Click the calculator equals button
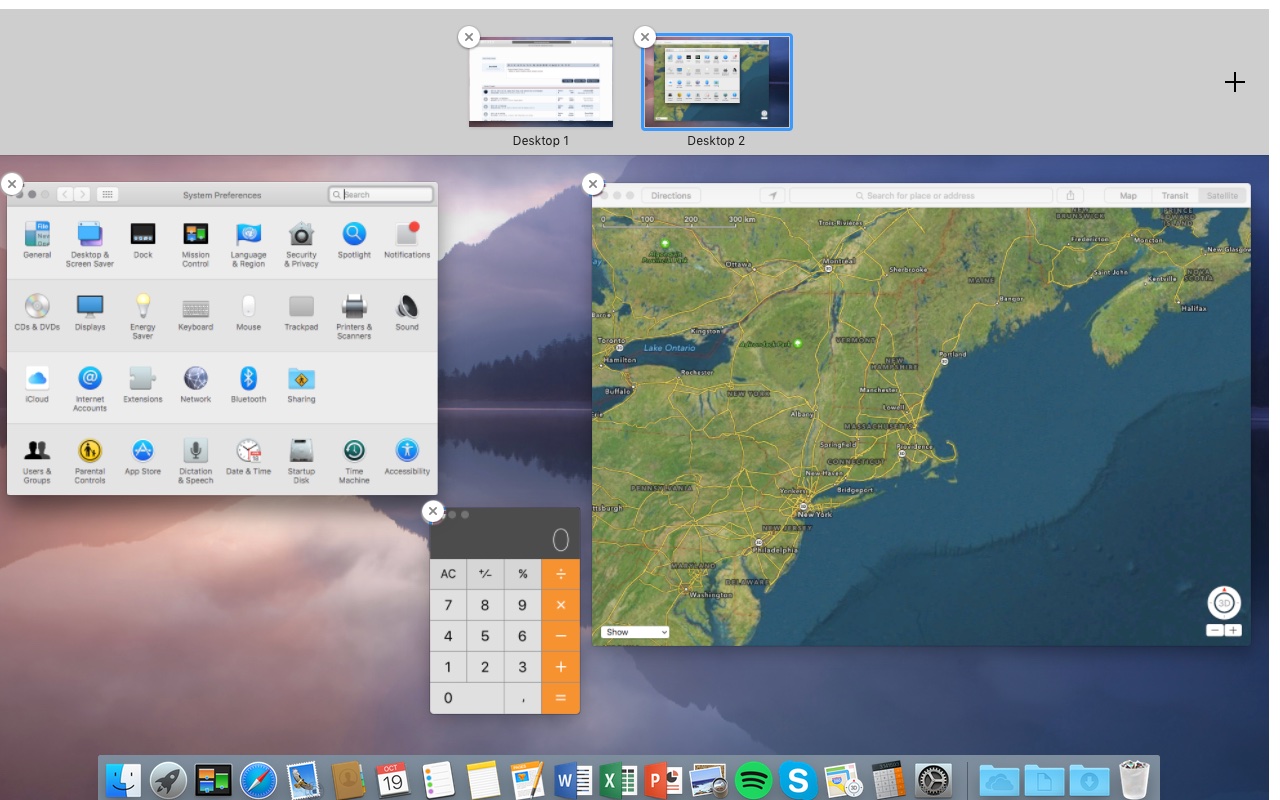Screen dimensions: 1280x800 coord(561,698)
